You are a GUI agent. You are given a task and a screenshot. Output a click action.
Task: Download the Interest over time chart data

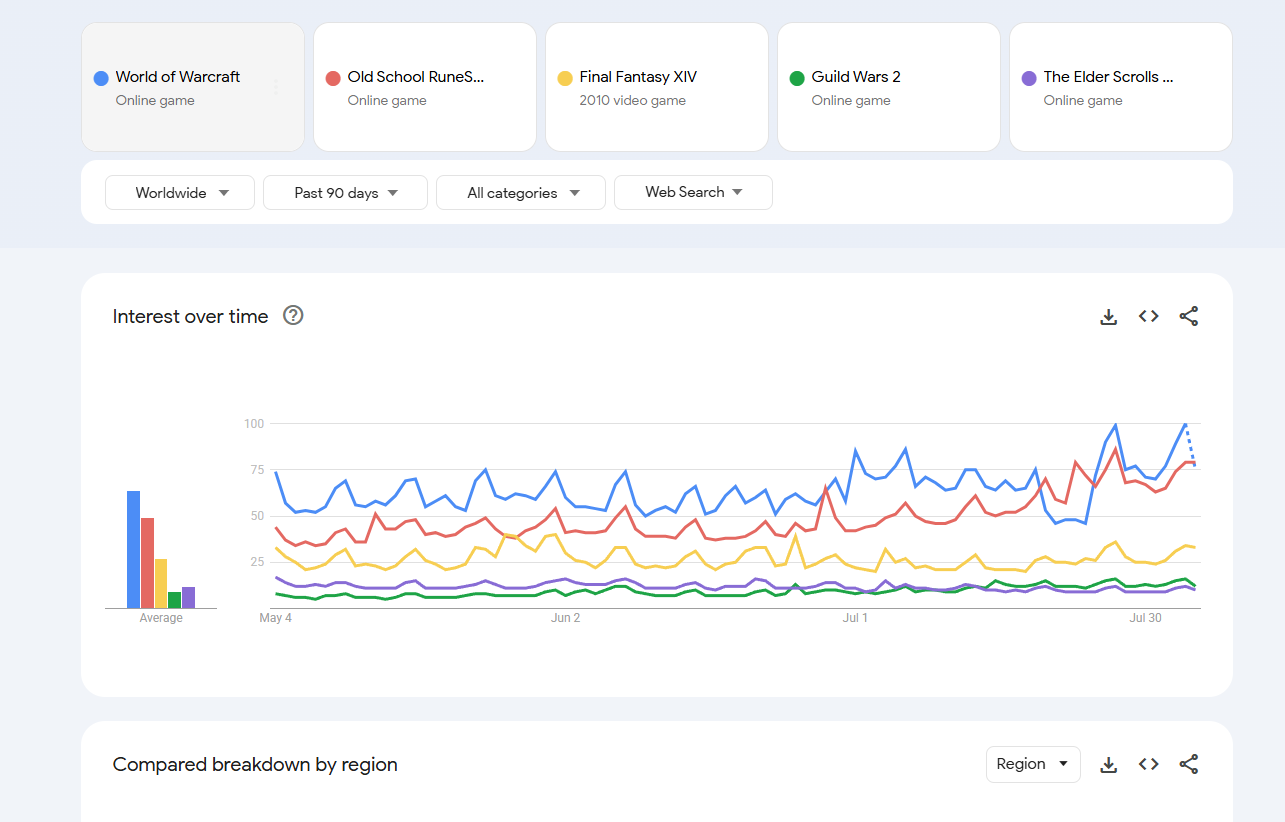(1108, 317)
